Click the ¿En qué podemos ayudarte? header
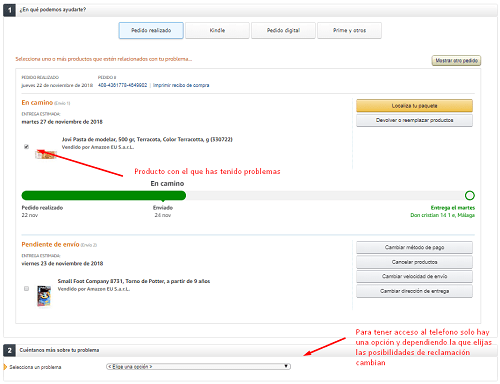500x384 pixels. click(x=52, y=10)
